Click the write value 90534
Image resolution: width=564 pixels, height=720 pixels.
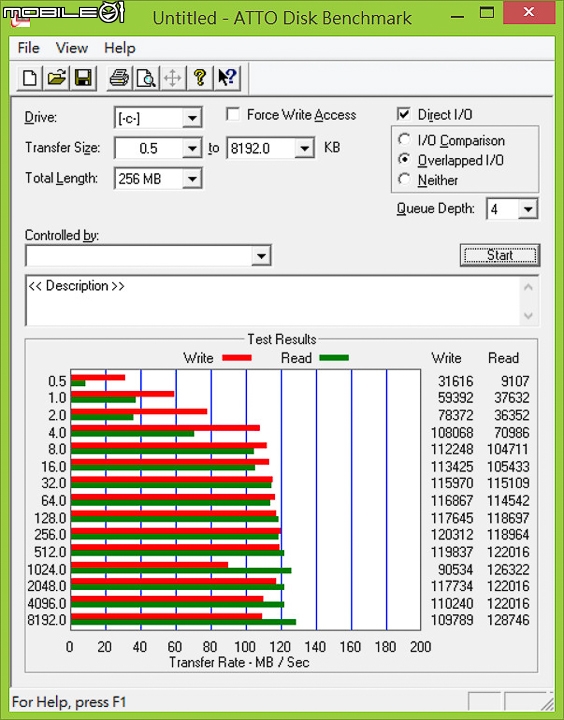point(455,569)
